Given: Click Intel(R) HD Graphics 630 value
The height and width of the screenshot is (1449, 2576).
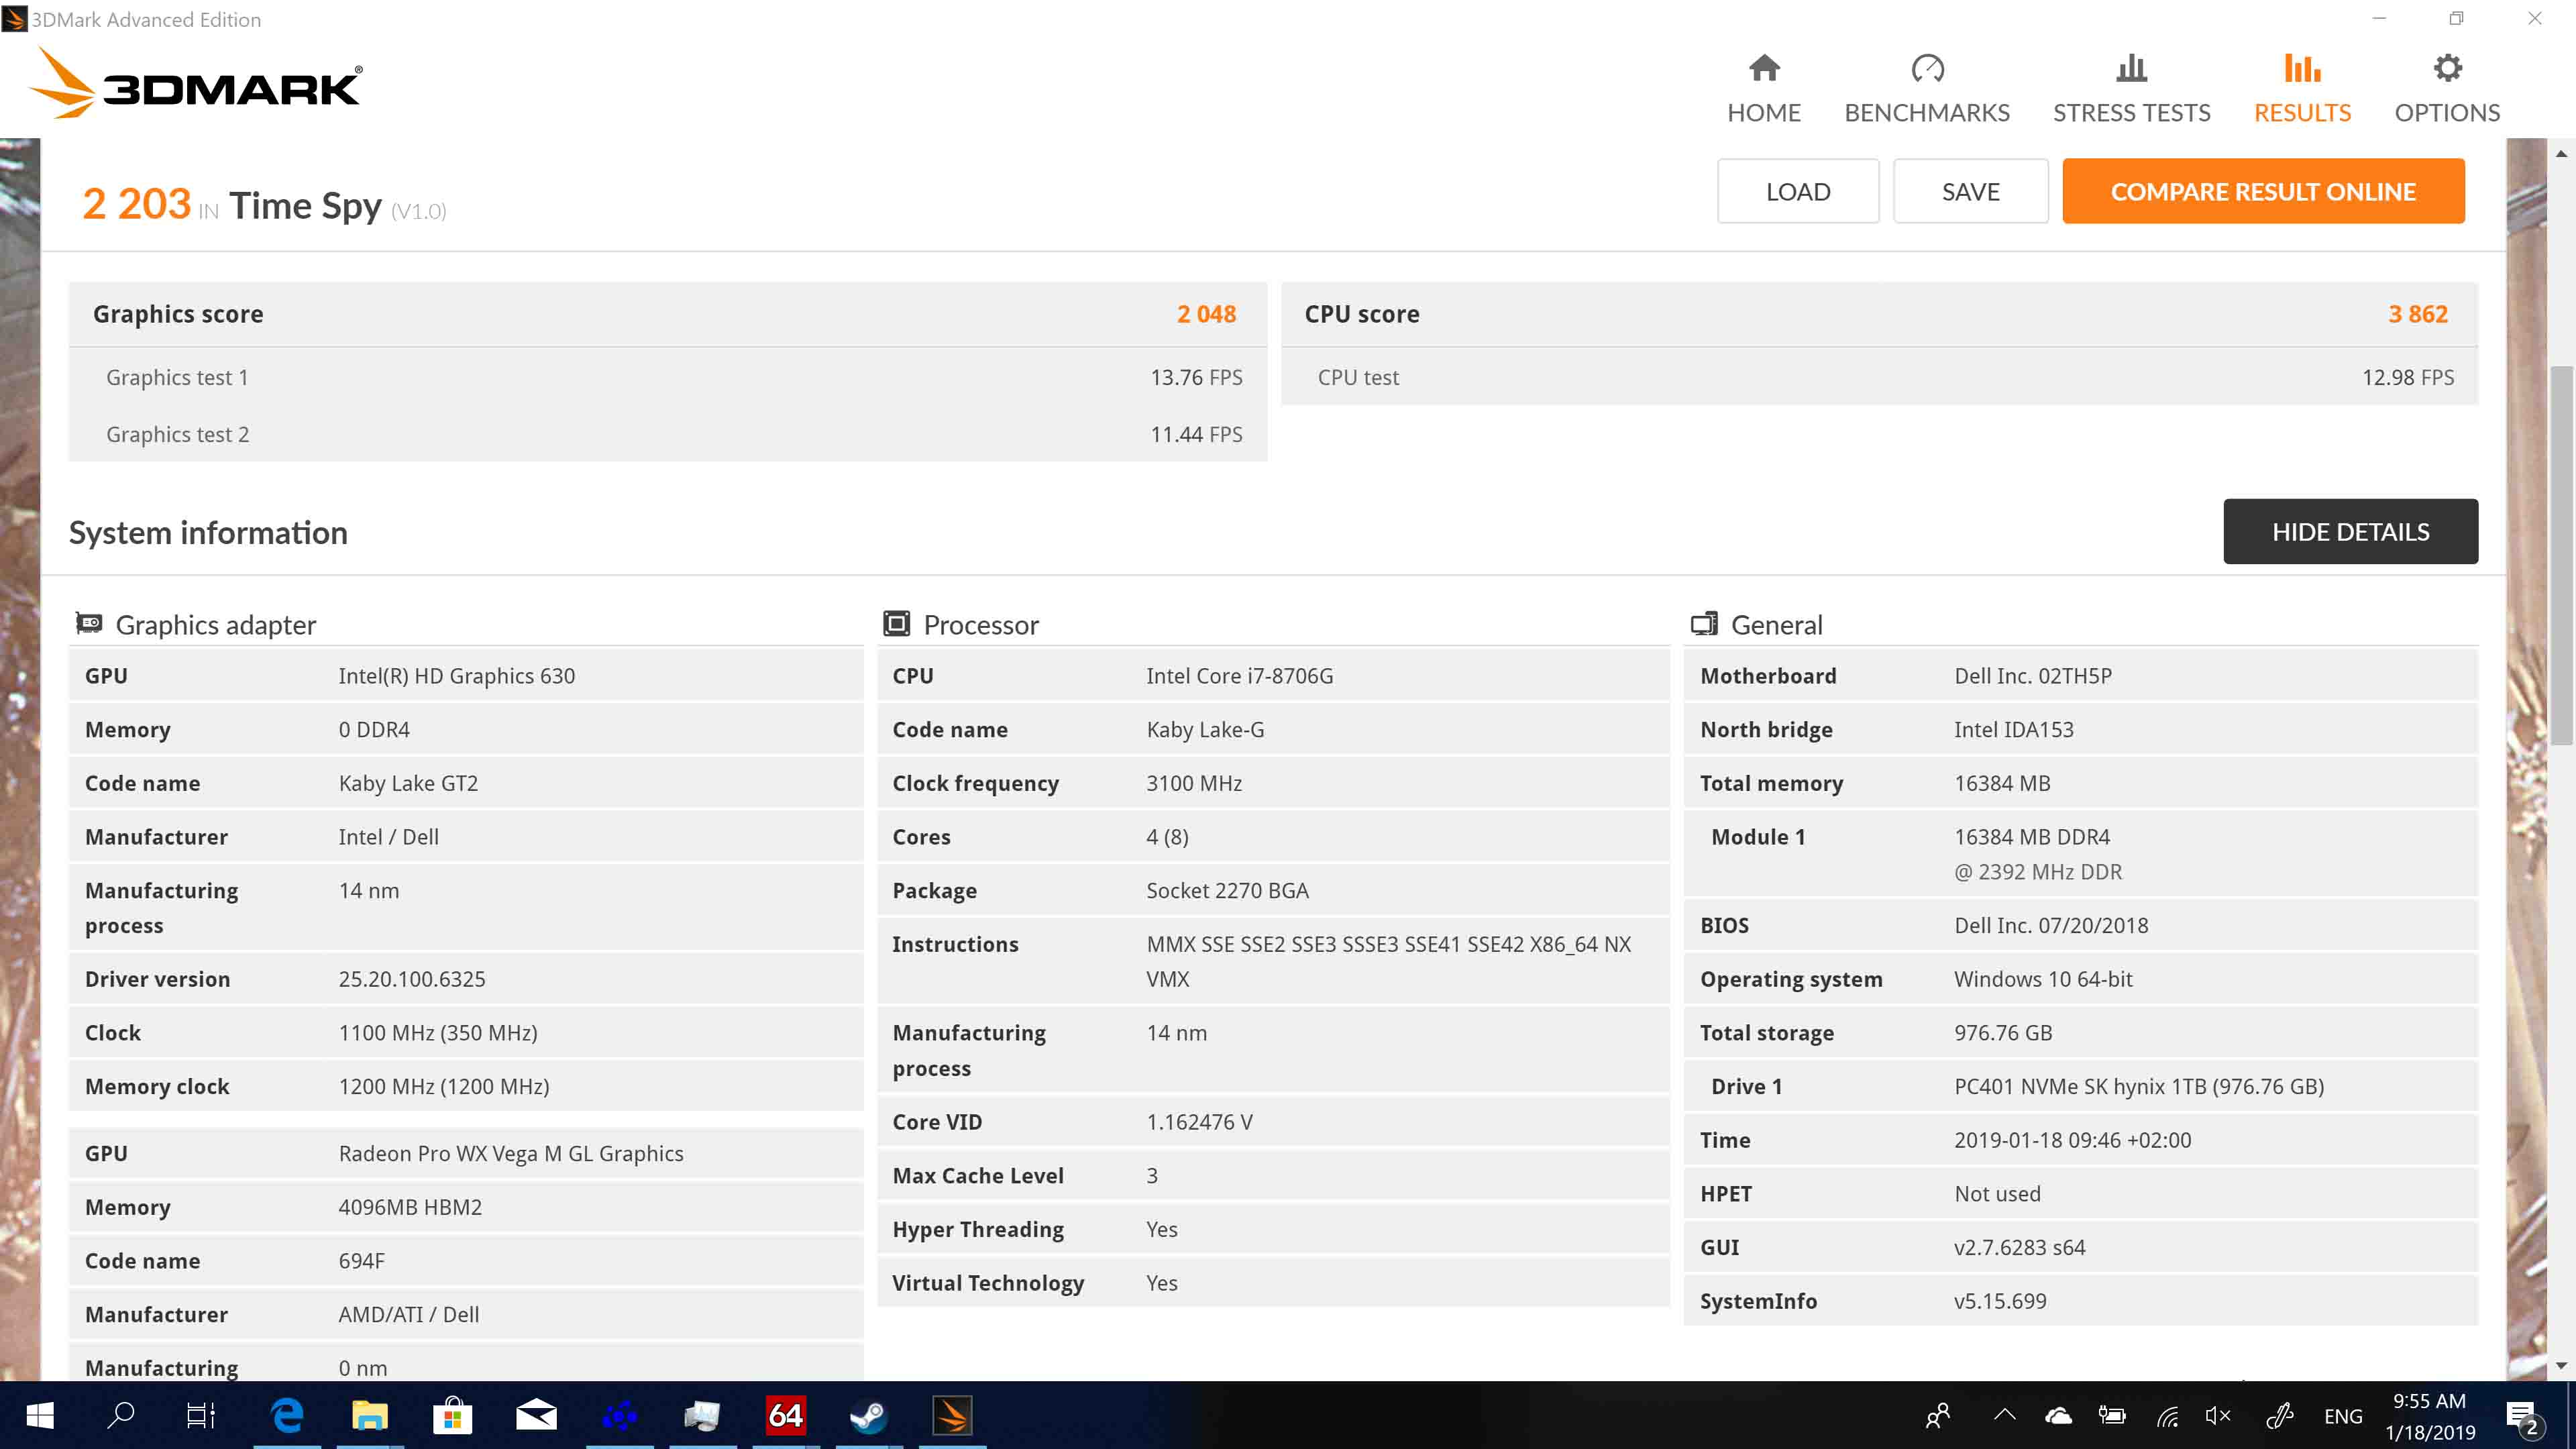Looking at the screenshot, I should [456, 676].
